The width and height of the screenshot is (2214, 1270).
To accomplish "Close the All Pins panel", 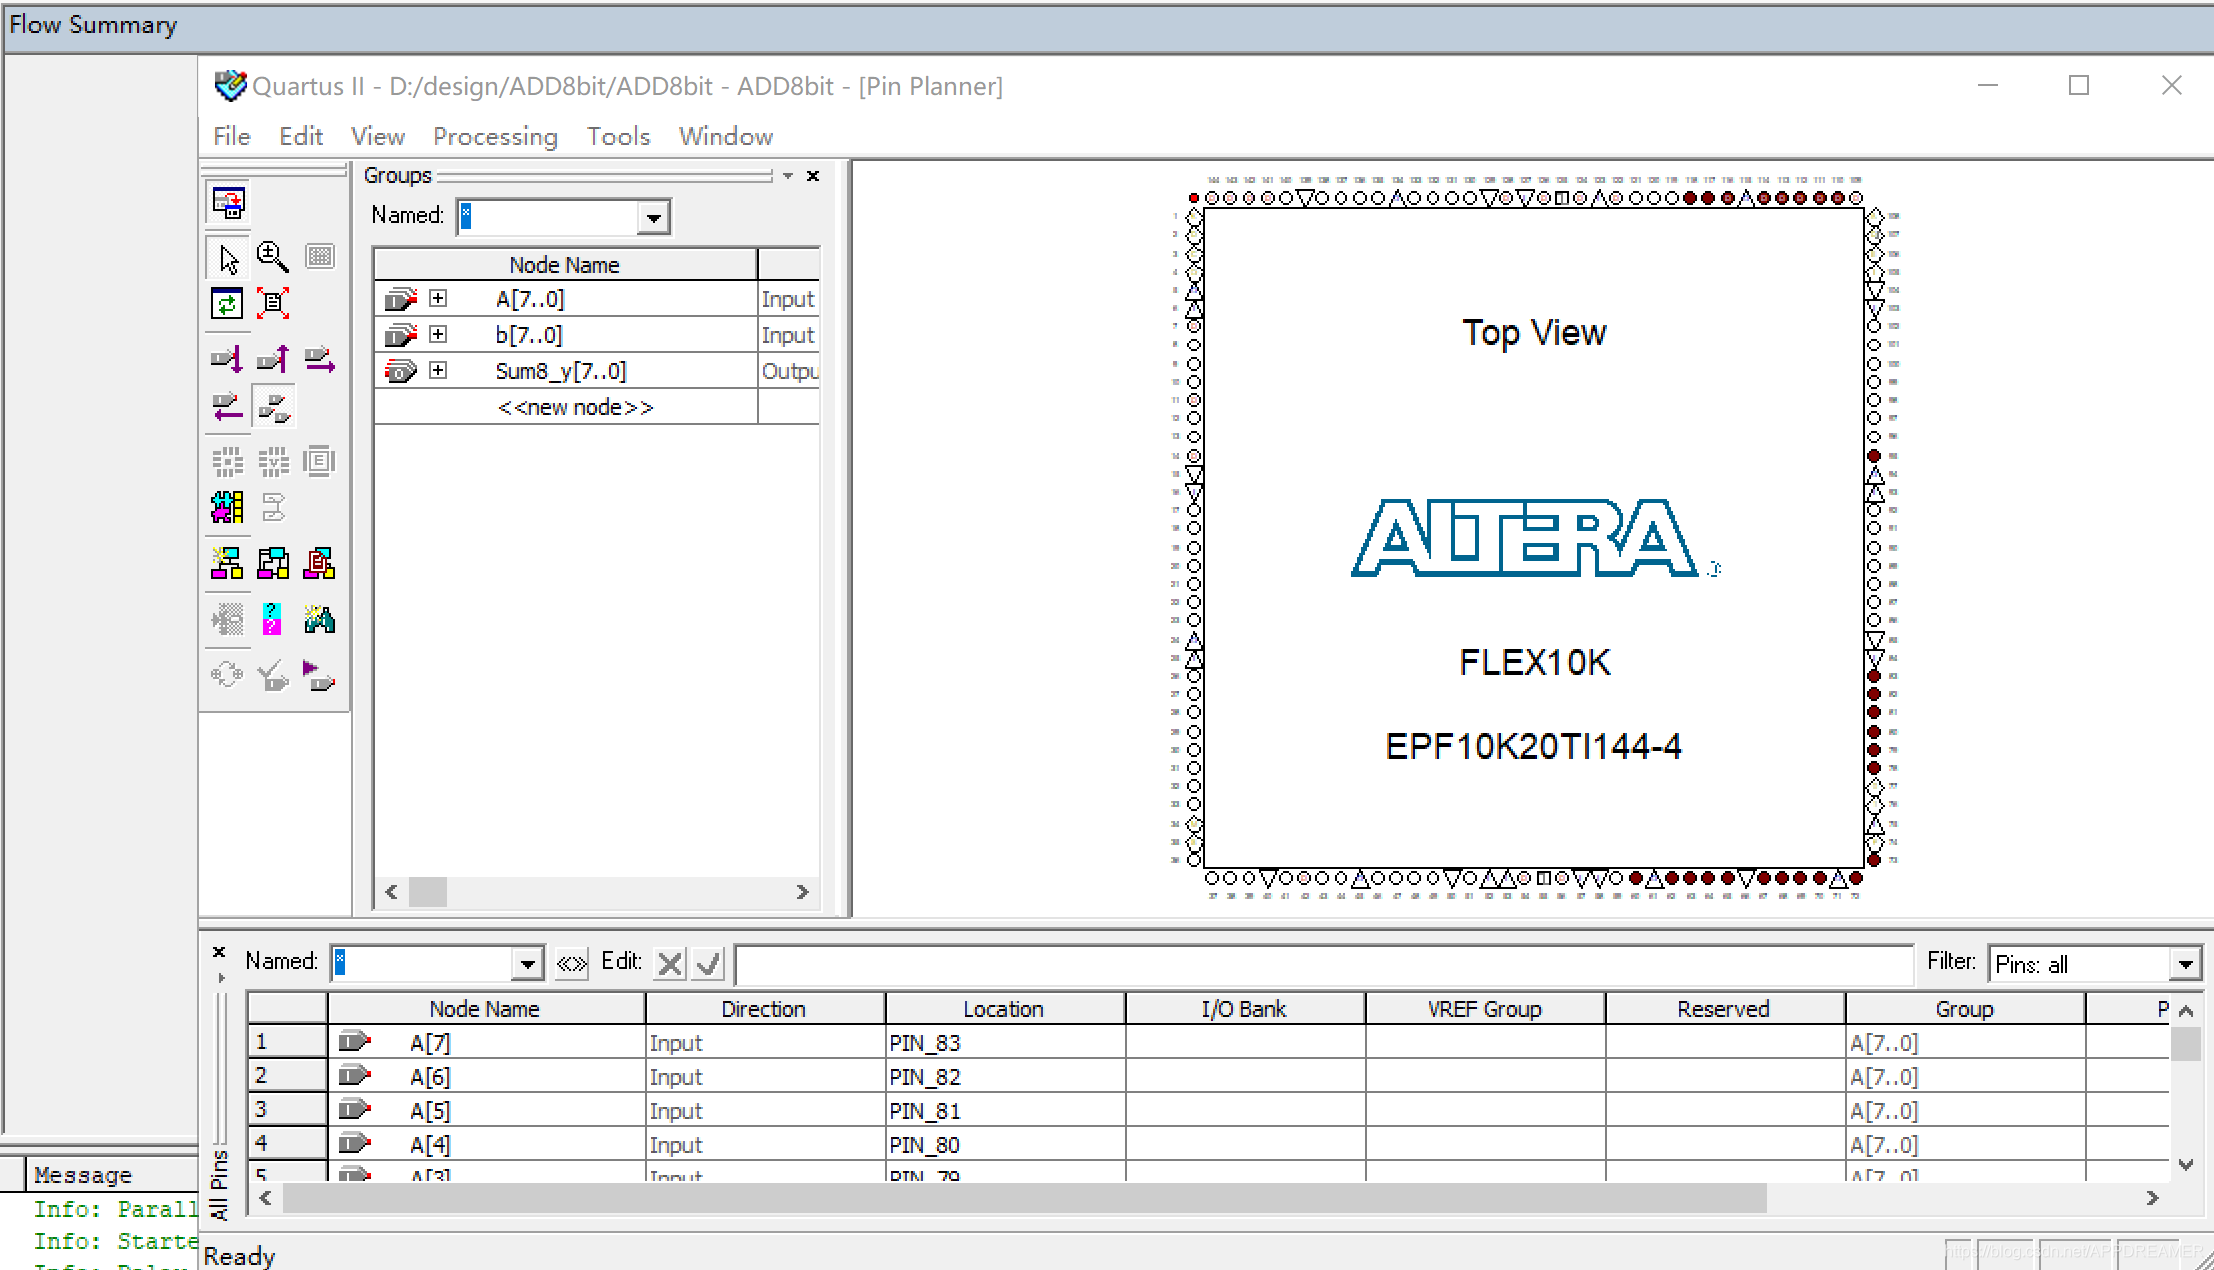I will pos(219,951).
